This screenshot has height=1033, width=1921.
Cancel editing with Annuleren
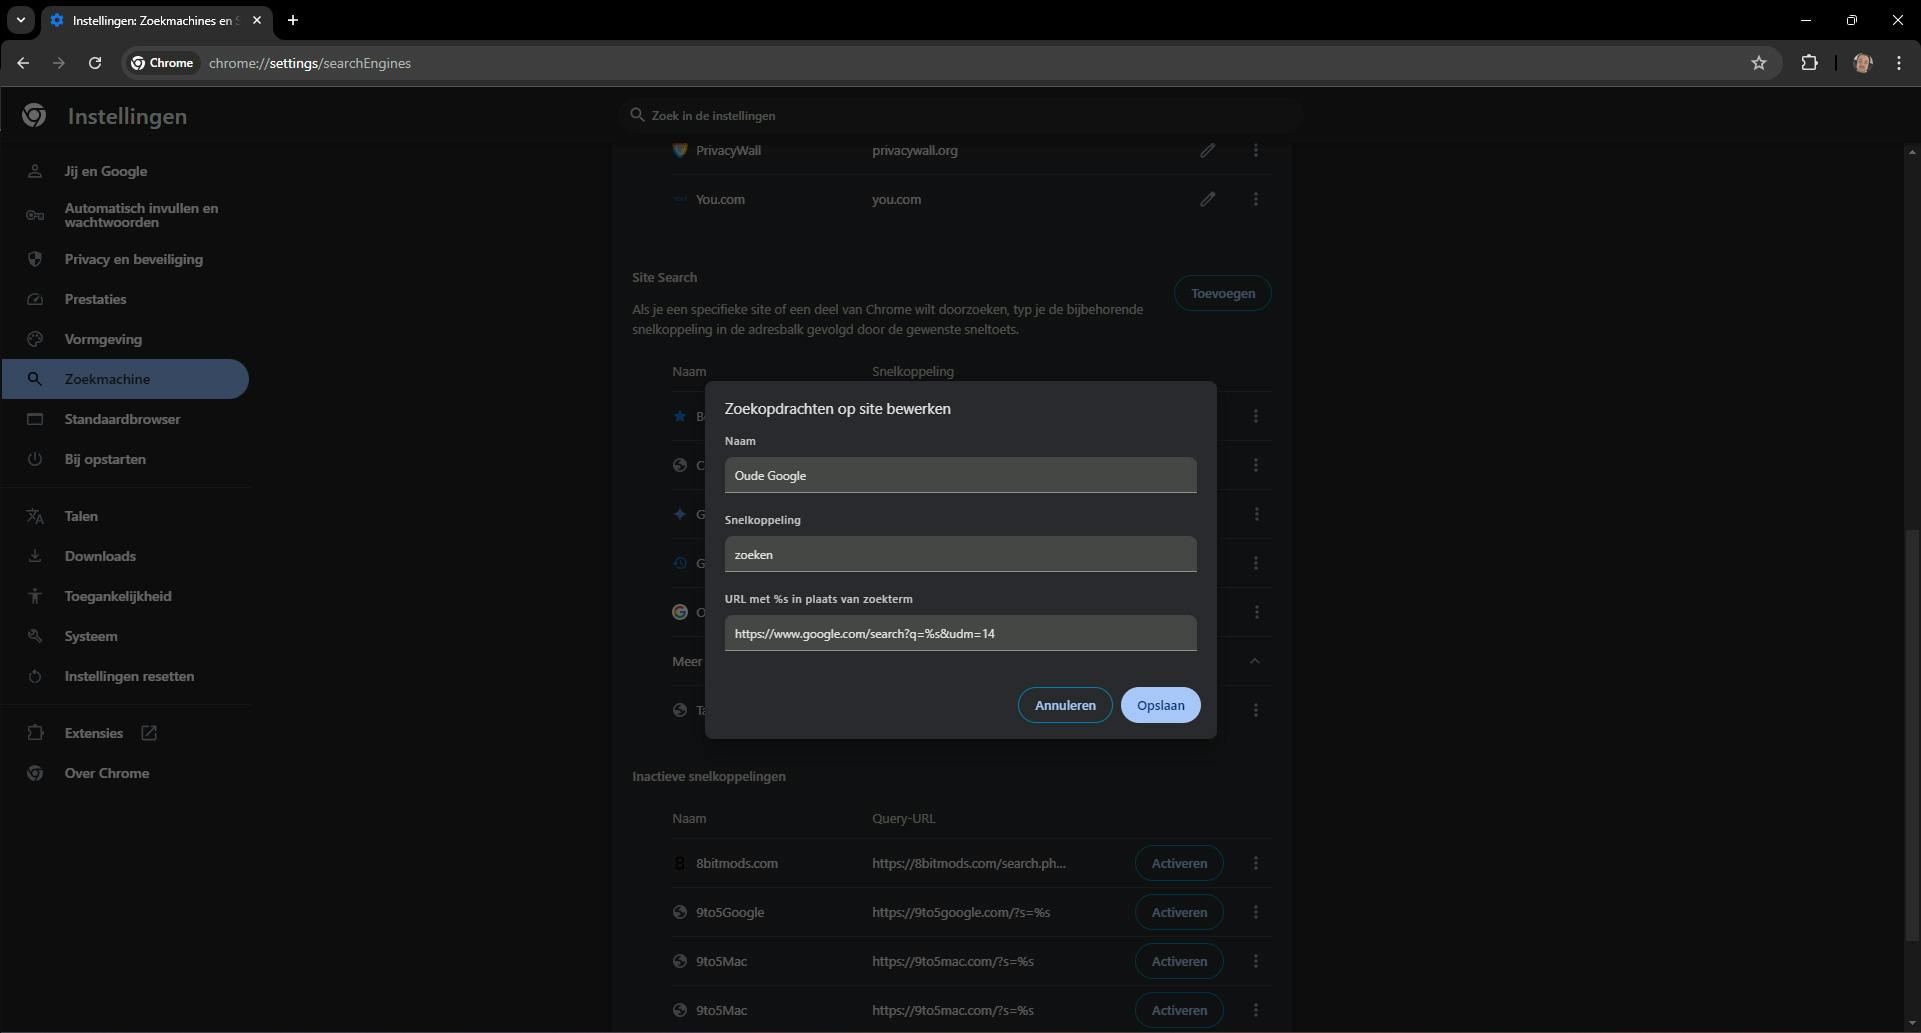1065,705
